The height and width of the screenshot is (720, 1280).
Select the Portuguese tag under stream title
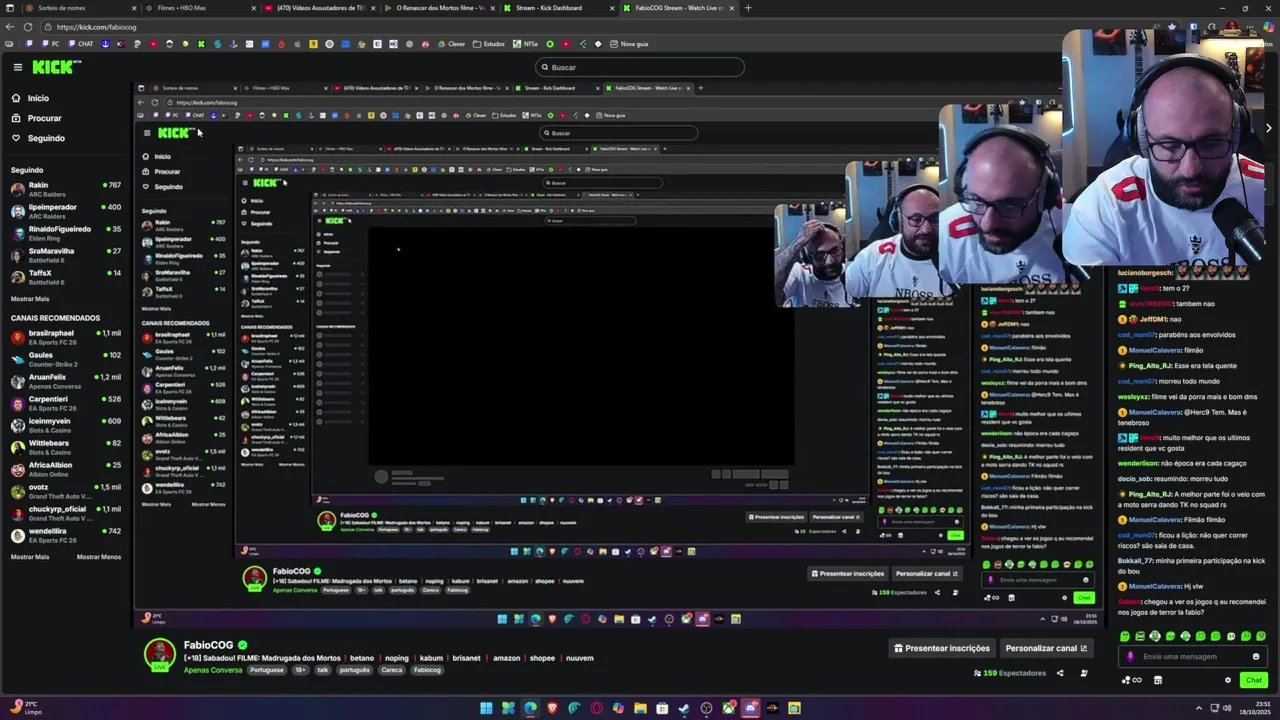(x=267, y=670)
